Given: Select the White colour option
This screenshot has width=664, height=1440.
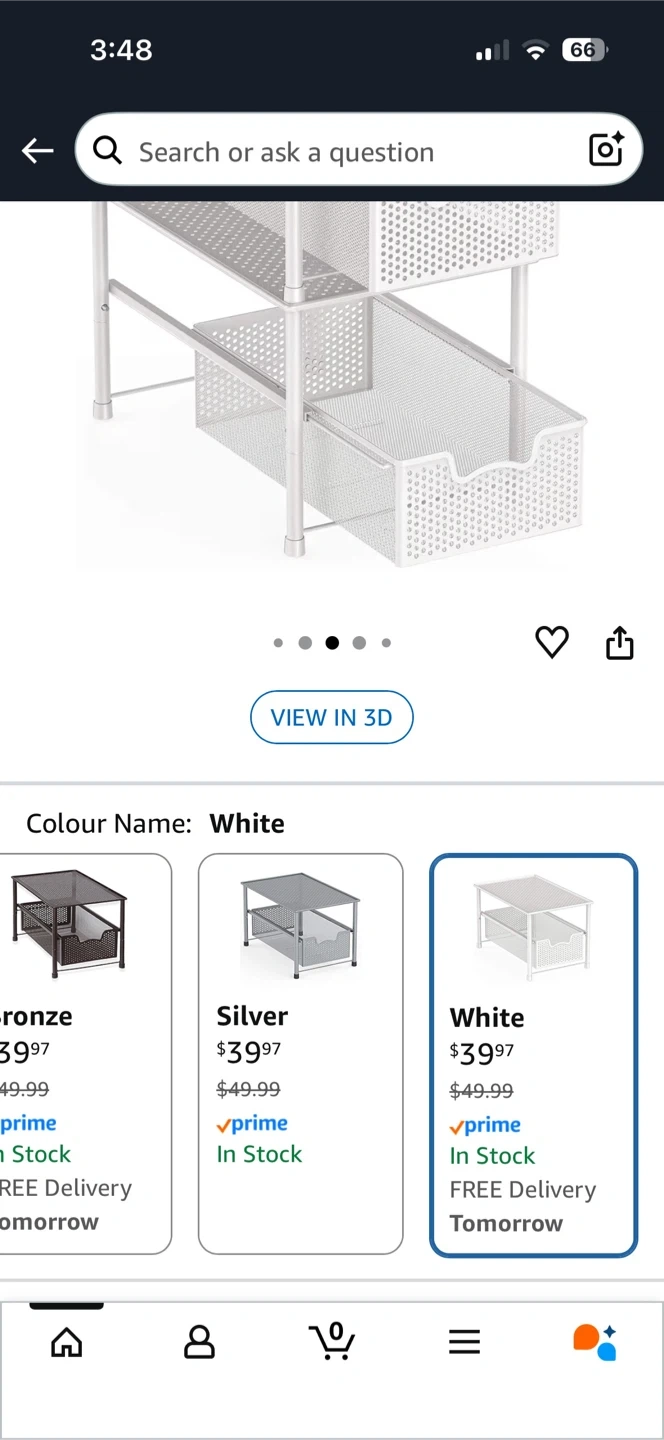Looking at the screenshot, I should click(533, 1055).
